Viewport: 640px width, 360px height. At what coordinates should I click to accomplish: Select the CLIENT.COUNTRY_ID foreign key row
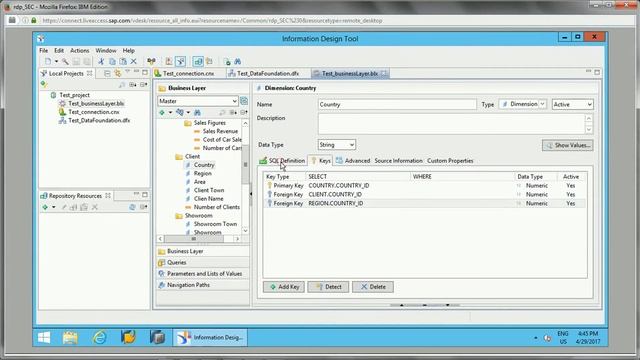click(x=424, y=194)
